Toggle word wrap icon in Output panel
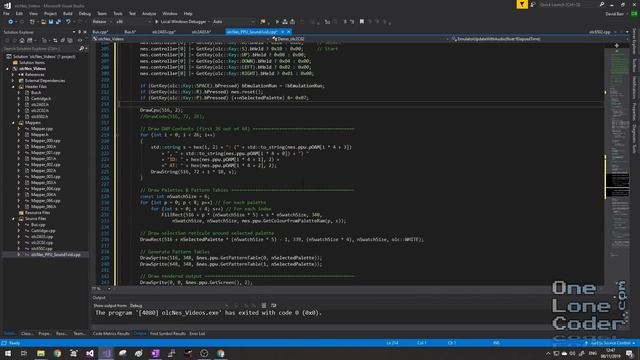640x360 pixels. pos(273,305)
